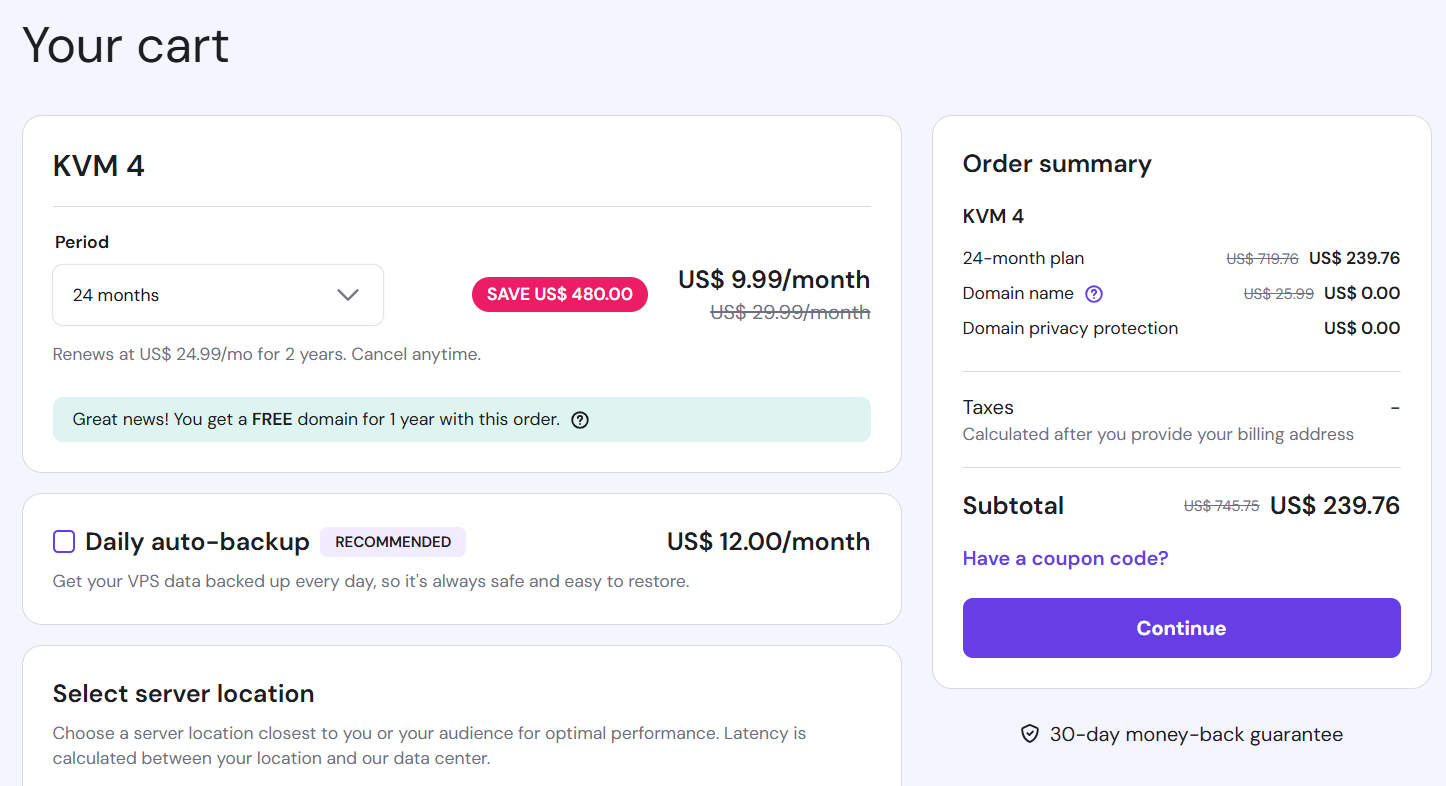Click the Subtotal US$ 239.76 amount
This screenshot has width=1446, height=786.
1334,506
